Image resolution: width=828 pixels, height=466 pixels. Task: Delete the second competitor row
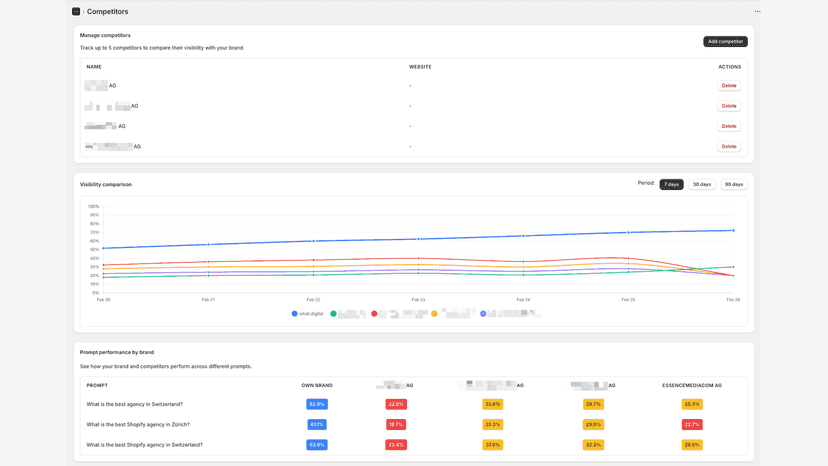tap(729, 106)
